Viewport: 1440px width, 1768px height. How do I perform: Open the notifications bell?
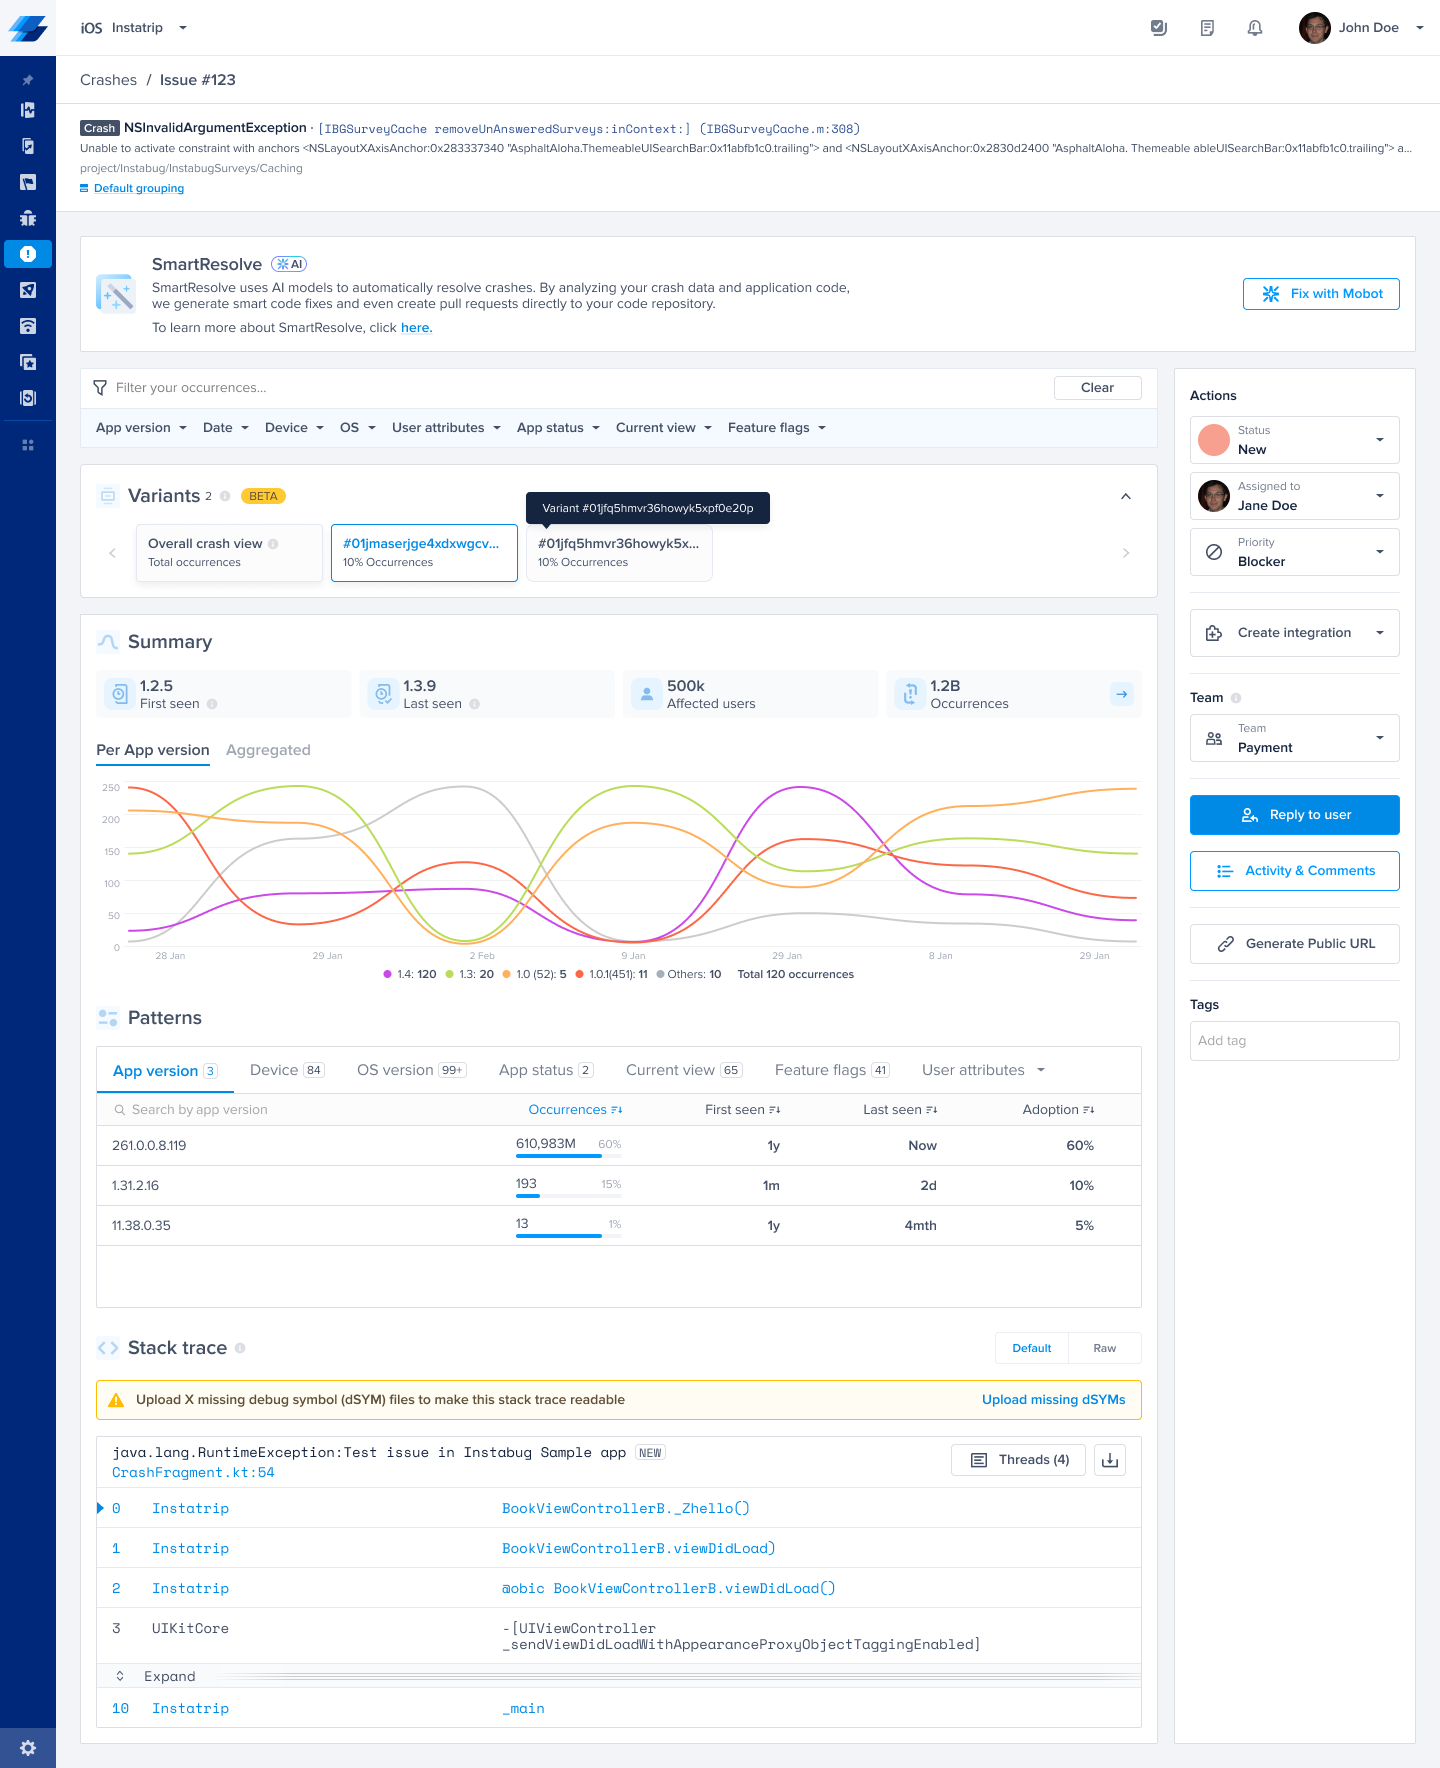(x=1255, y=28)
